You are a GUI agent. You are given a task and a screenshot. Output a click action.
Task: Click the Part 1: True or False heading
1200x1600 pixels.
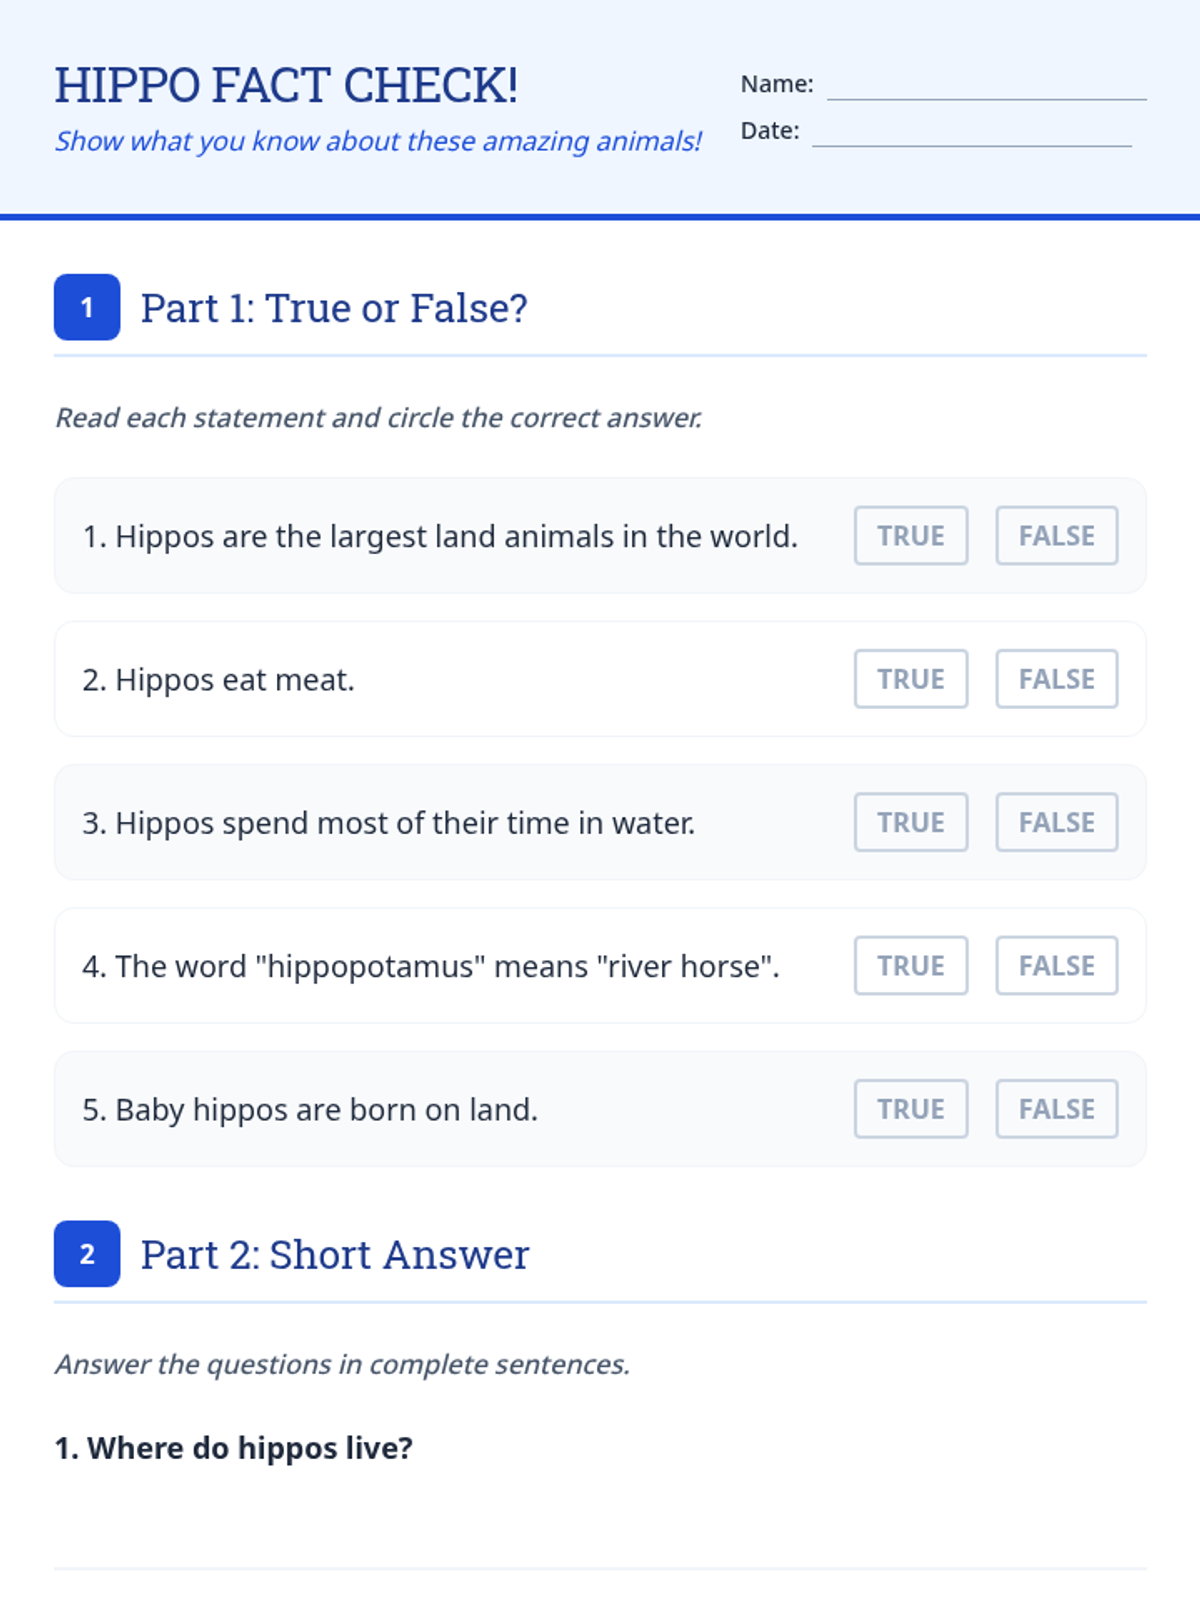click(334, 308)
